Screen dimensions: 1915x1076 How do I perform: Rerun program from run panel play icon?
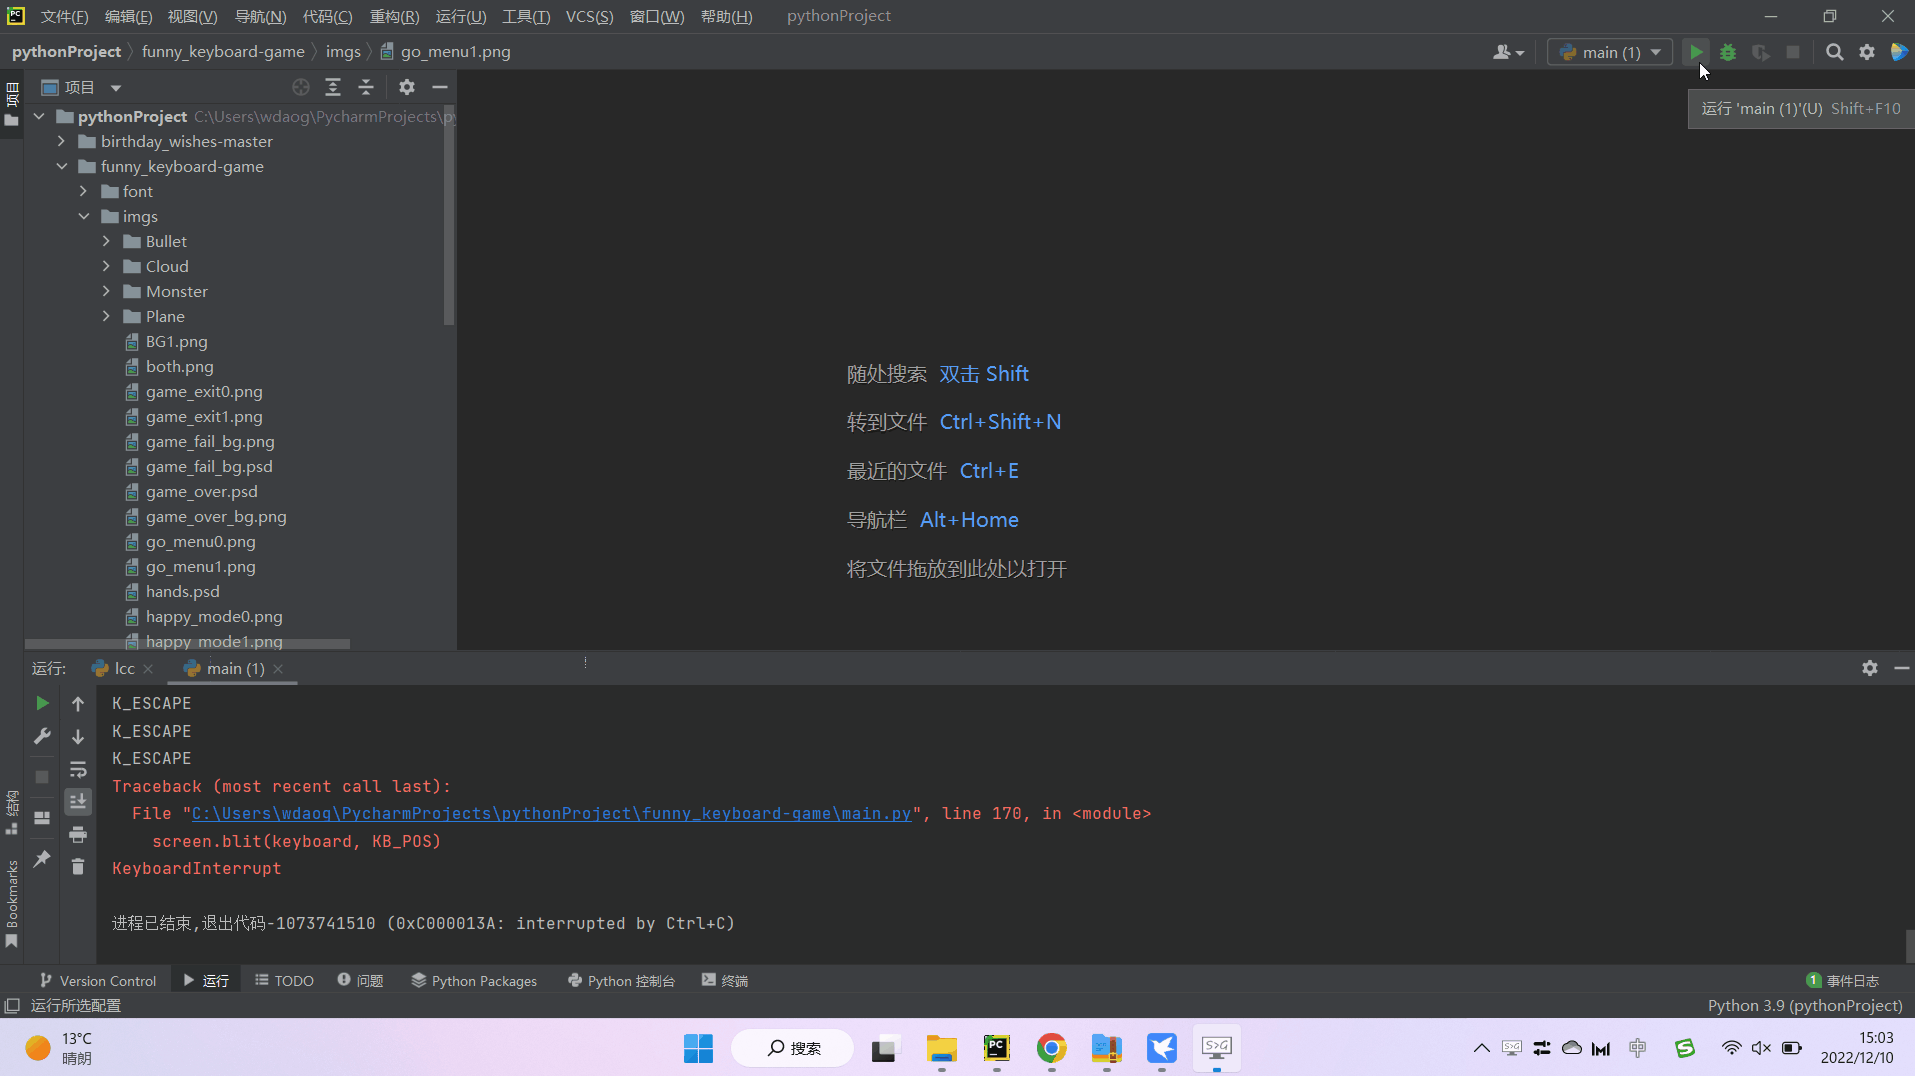[42, 703]
